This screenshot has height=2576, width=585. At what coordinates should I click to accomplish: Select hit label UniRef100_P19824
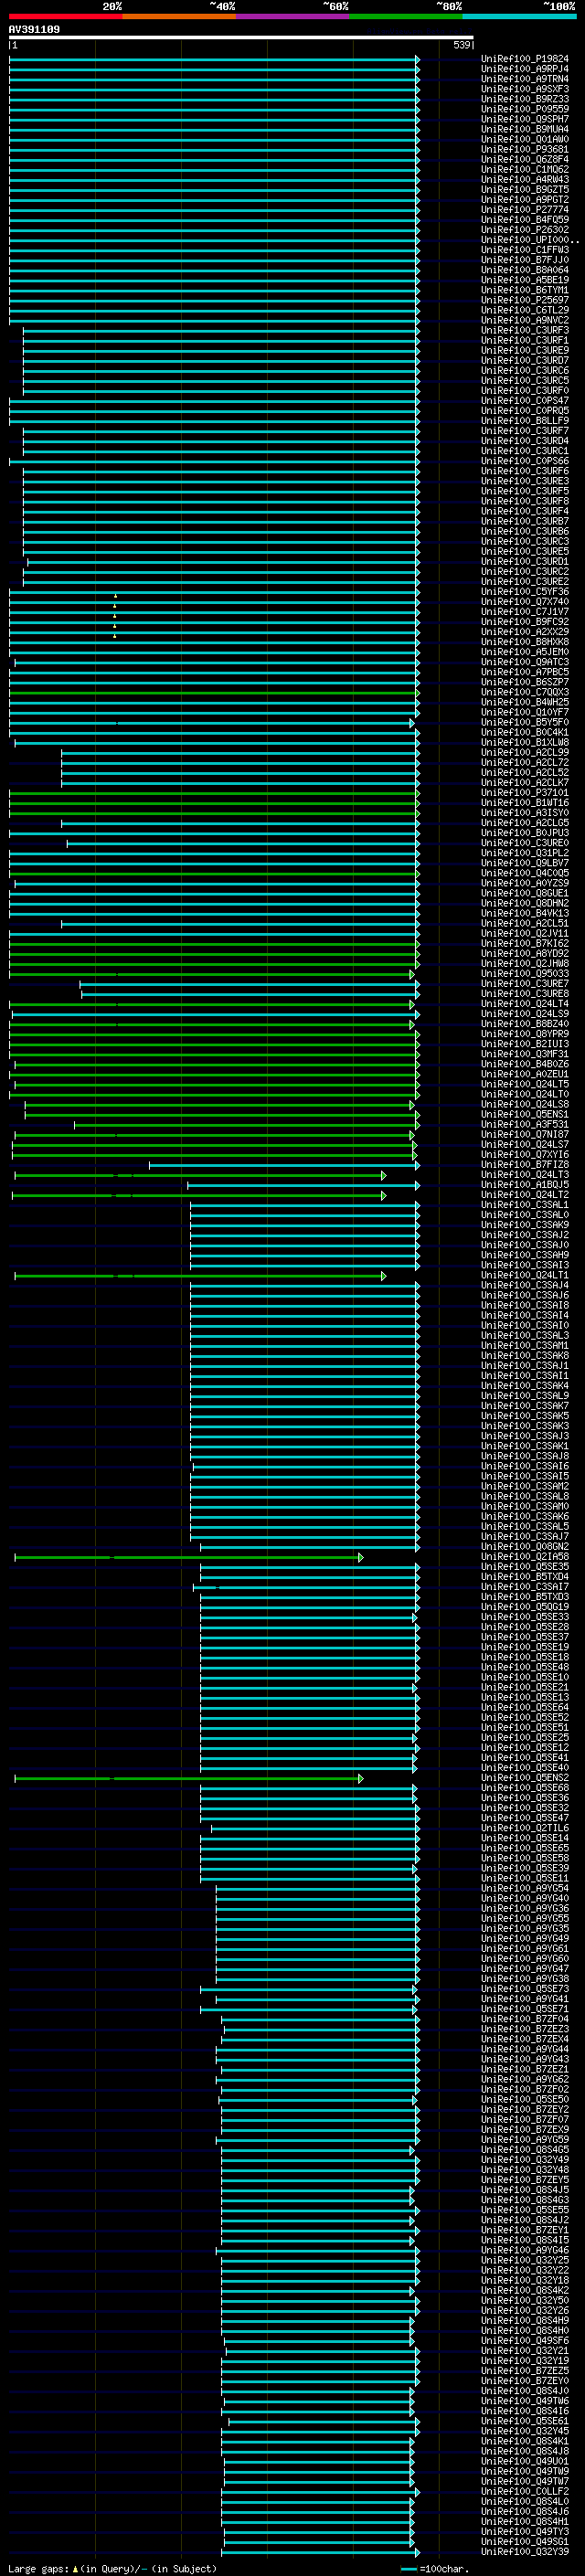coord(525,59)
